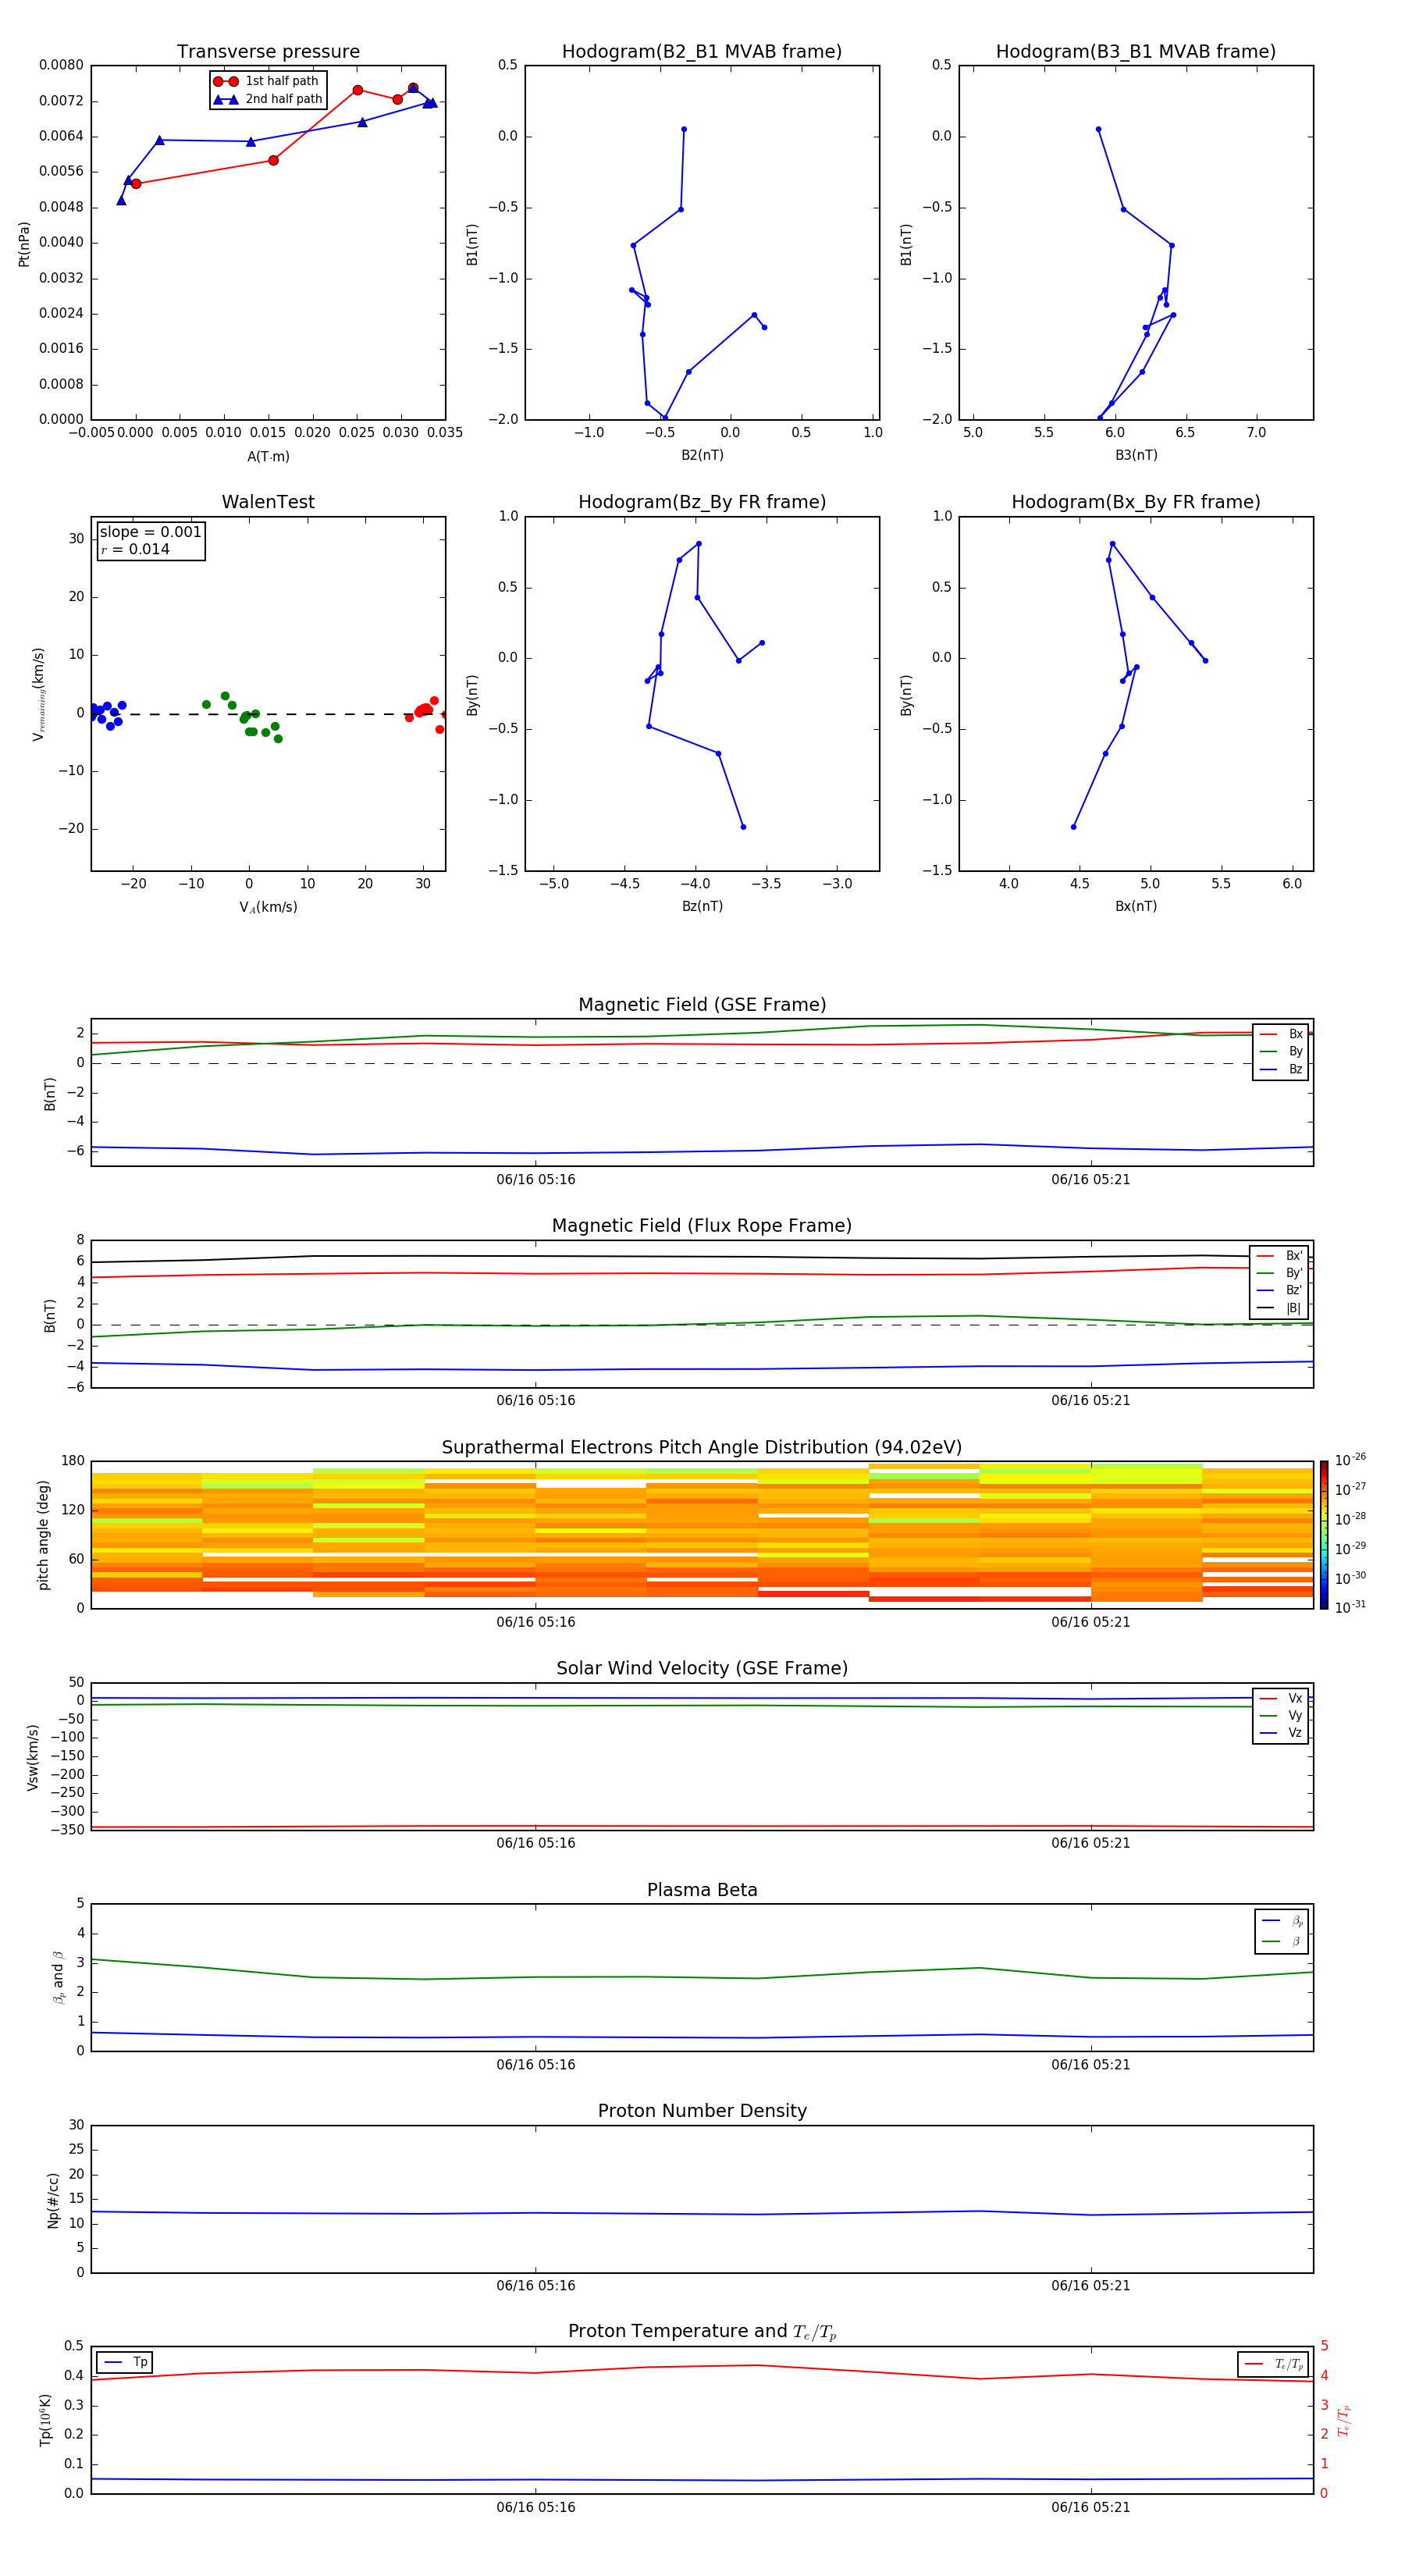
Task: Click the Suprathermal Electrons Pitch Angle title
Action: point(702,1447)
